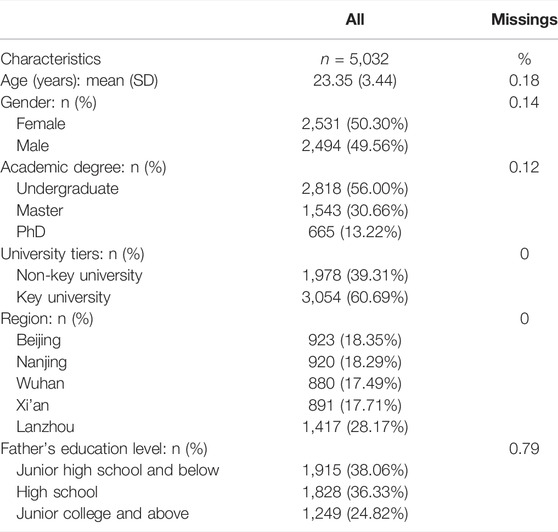Click the 'Wuhan' region label
The height and width of the screenshot is (532, 558).
click(41, 384)
